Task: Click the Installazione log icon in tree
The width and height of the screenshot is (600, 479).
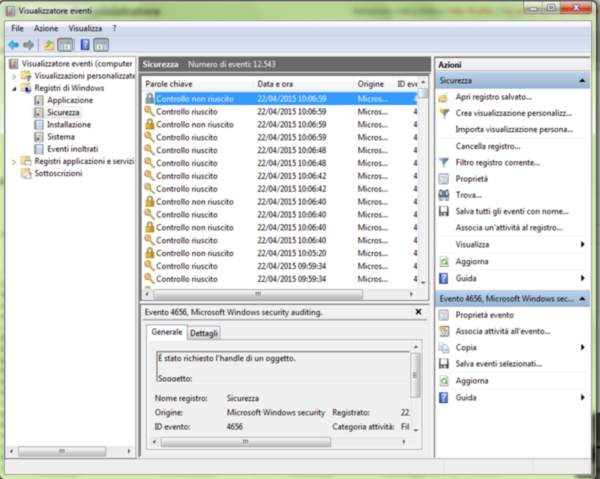Action: click(39, 125)
